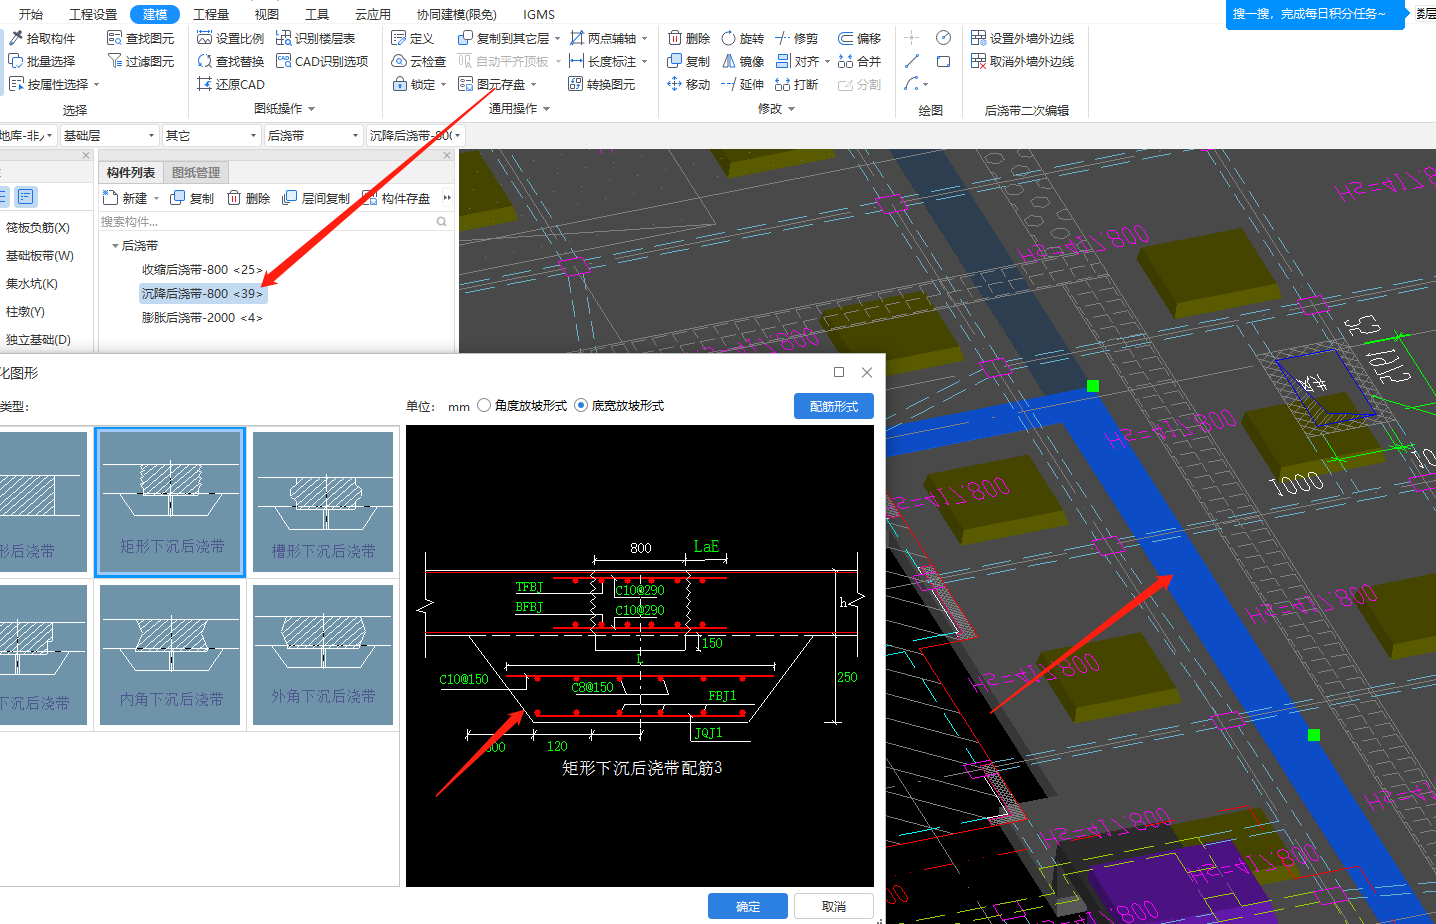Open the 新建 dropdown arrow

point(156,198)
